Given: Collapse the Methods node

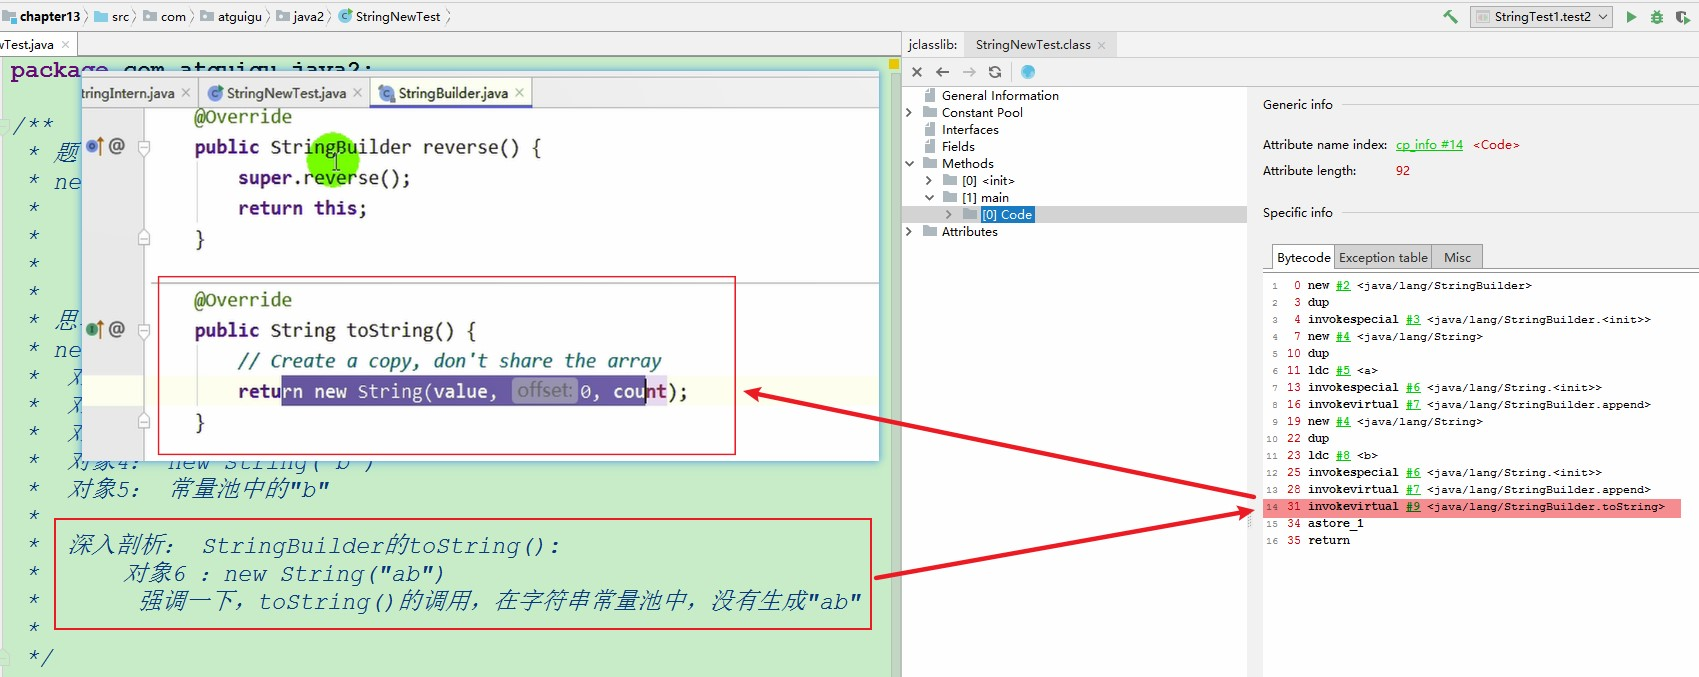Looking at the screenshot, I should (x=909, y=164).
